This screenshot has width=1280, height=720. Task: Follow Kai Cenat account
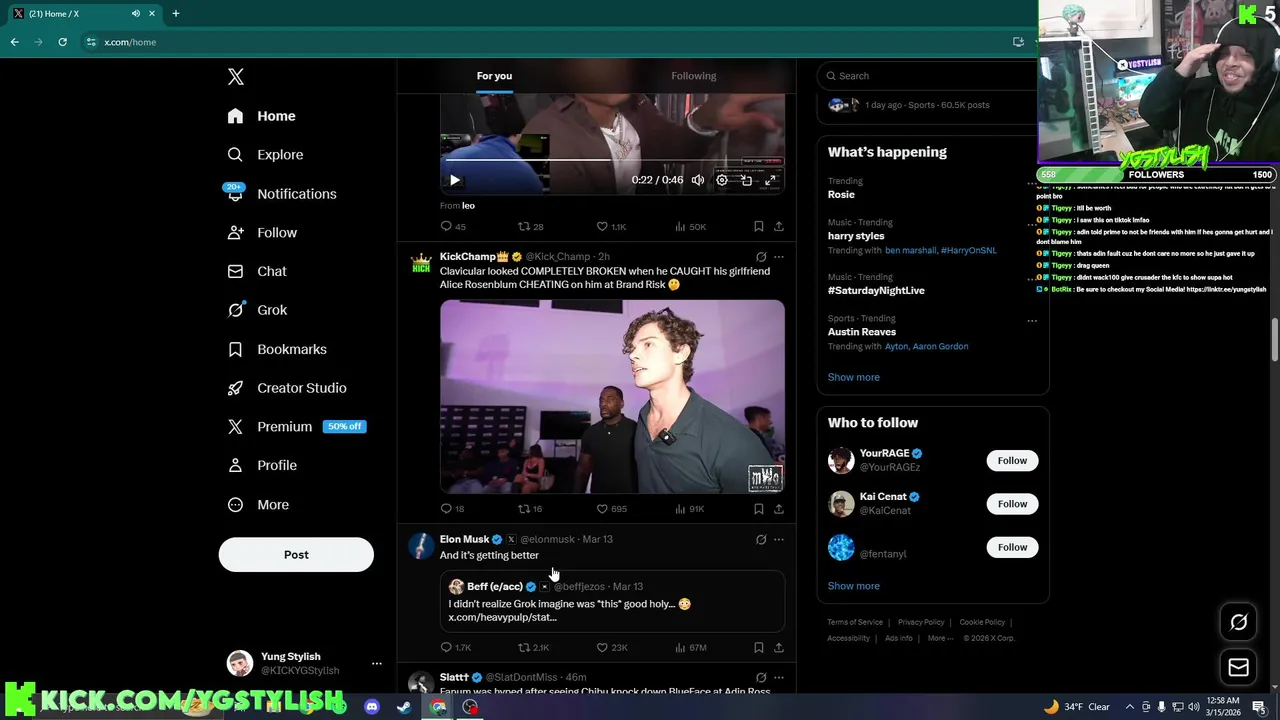point(1012,504)
